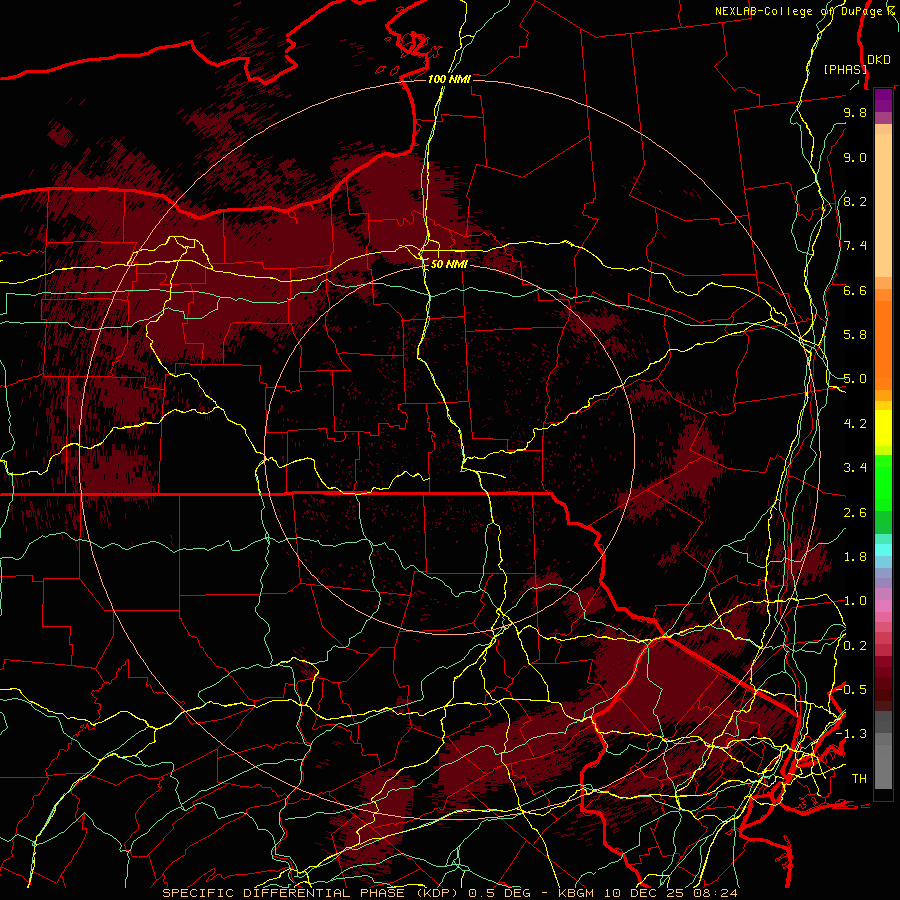Click the 08:24 timestamp in caption
The height and width of the screenshot is (900, 900).
coord(717,893)
